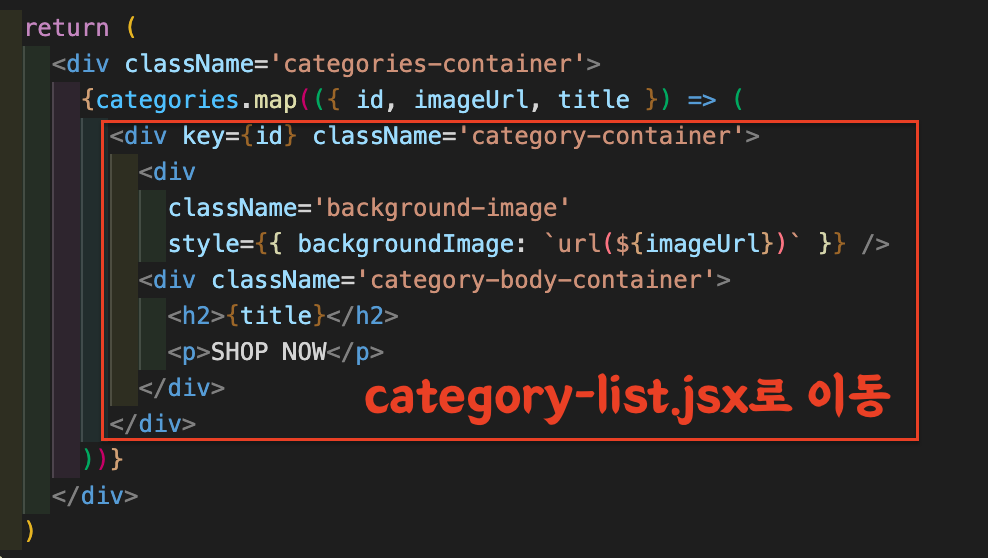Screen dimensions: 988x558
Task: Click the 'map' method call
Action: coord(275,100)
